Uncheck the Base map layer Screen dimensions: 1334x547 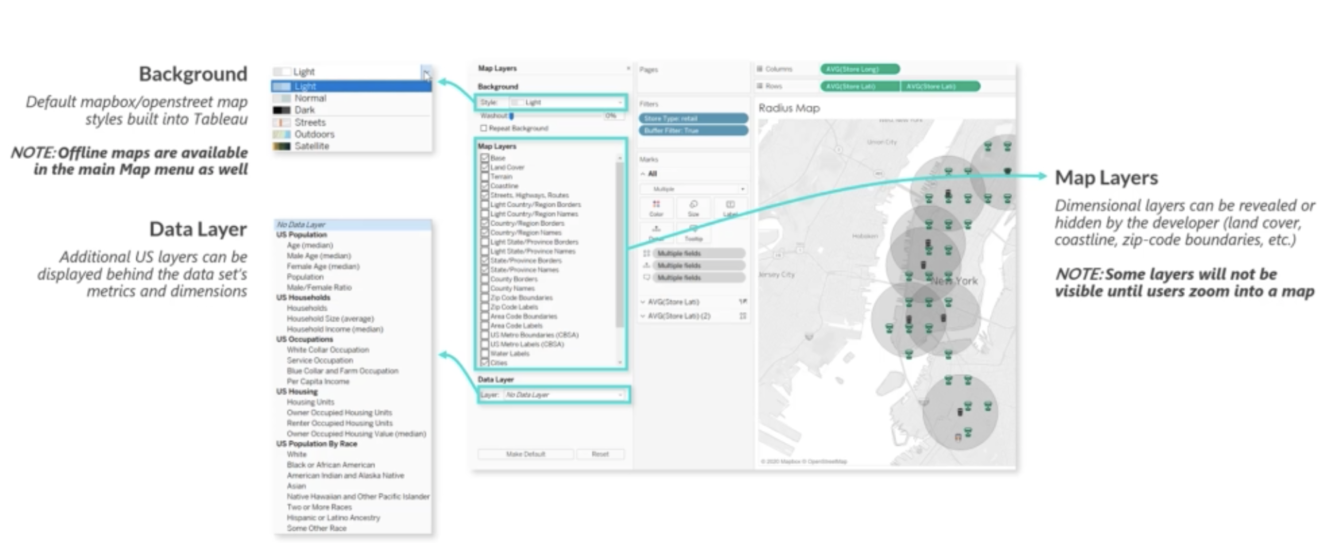[485, 158]
